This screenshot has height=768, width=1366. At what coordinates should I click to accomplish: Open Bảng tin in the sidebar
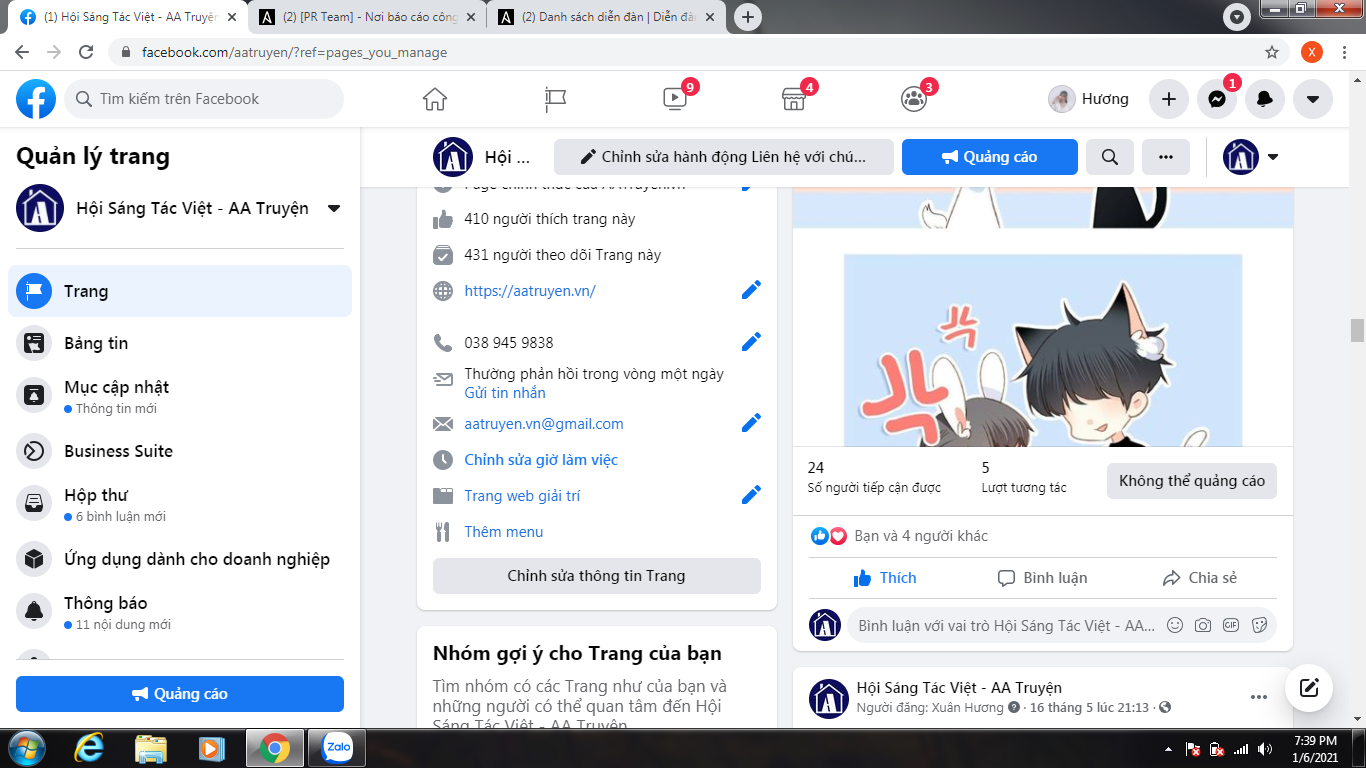180,343
